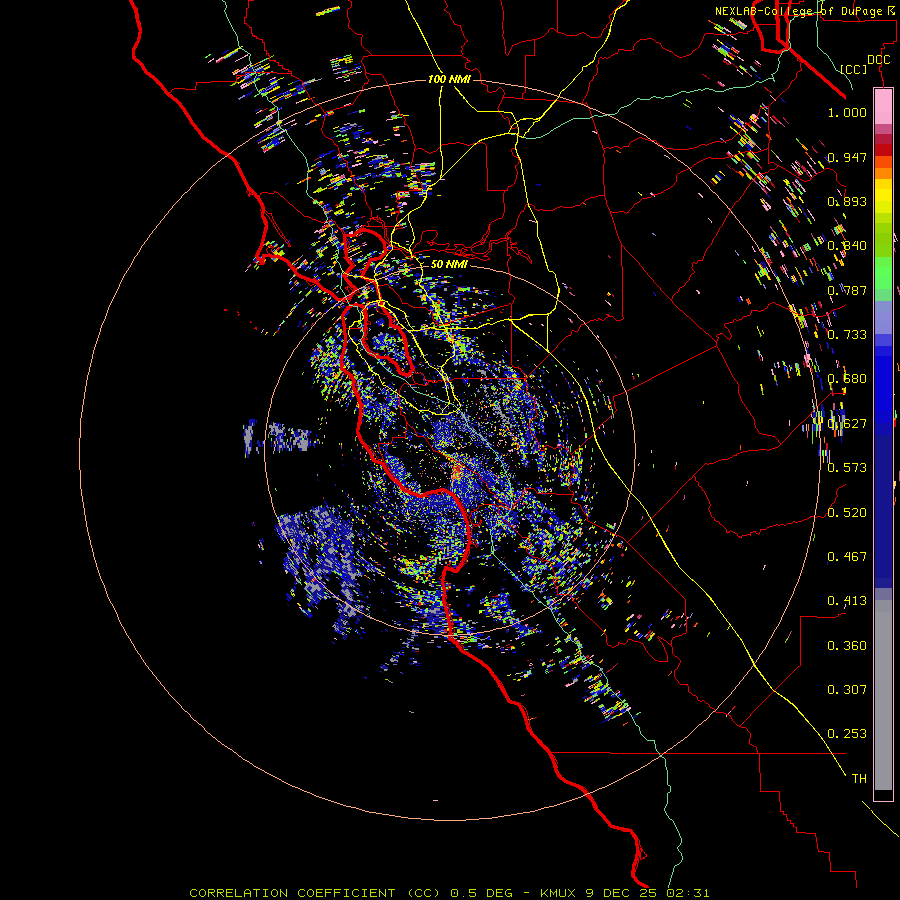The height and width of the screenshot is (900, 900).
Task: Click the red segment of the color bar
Action: coord(883,150)
